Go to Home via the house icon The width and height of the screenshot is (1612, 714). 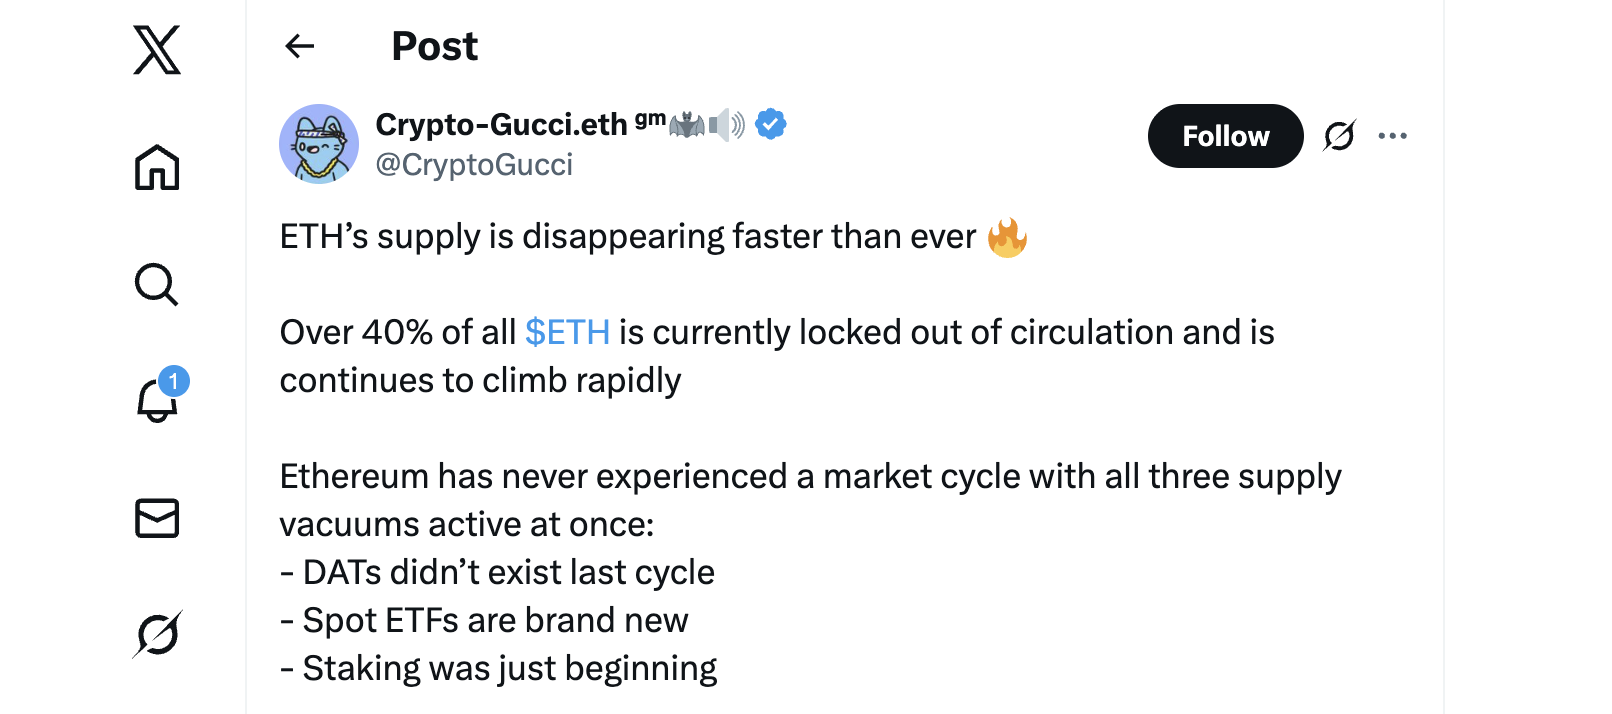157,167
